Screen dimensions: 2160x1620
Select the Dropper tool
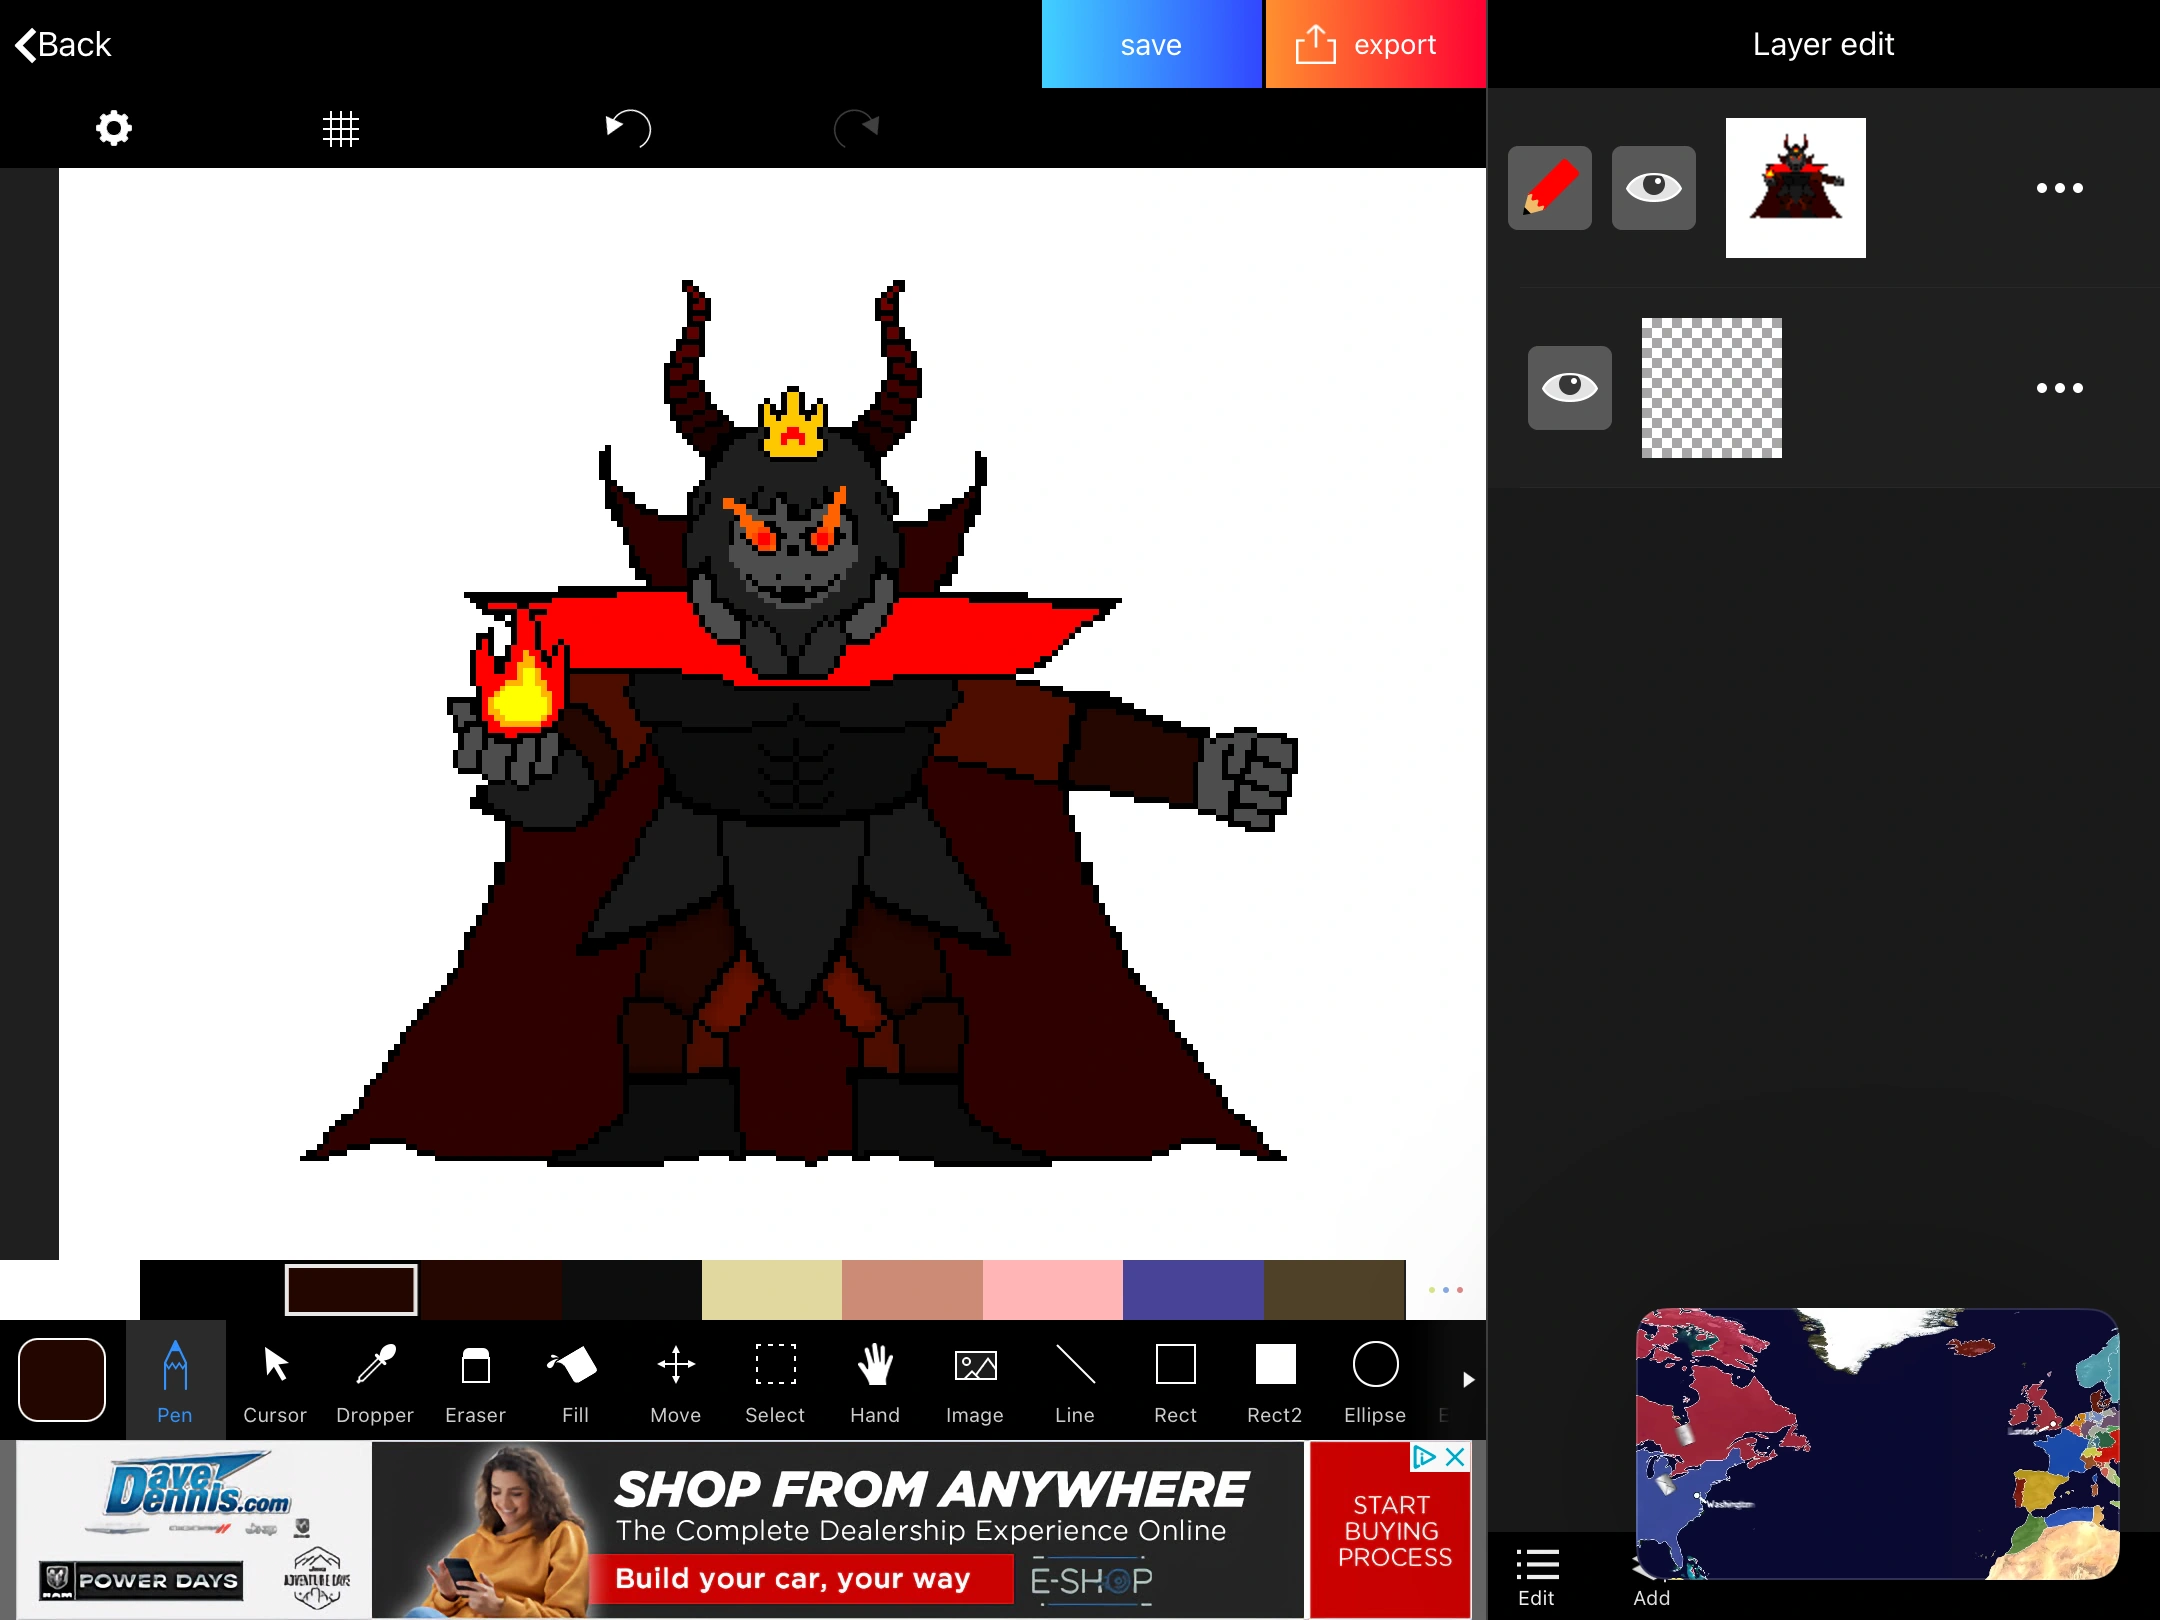(x=375, y=1382)
